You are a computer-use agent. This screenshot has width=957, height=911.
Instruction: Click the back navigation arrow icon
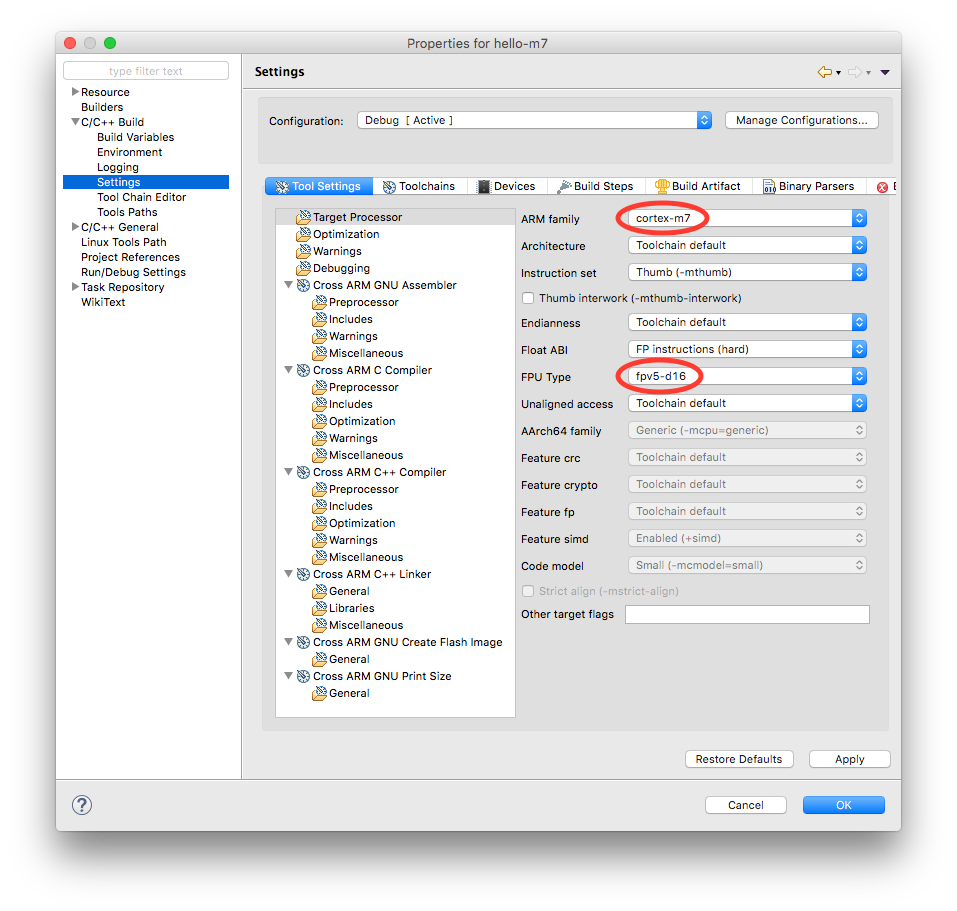(824, 72)
